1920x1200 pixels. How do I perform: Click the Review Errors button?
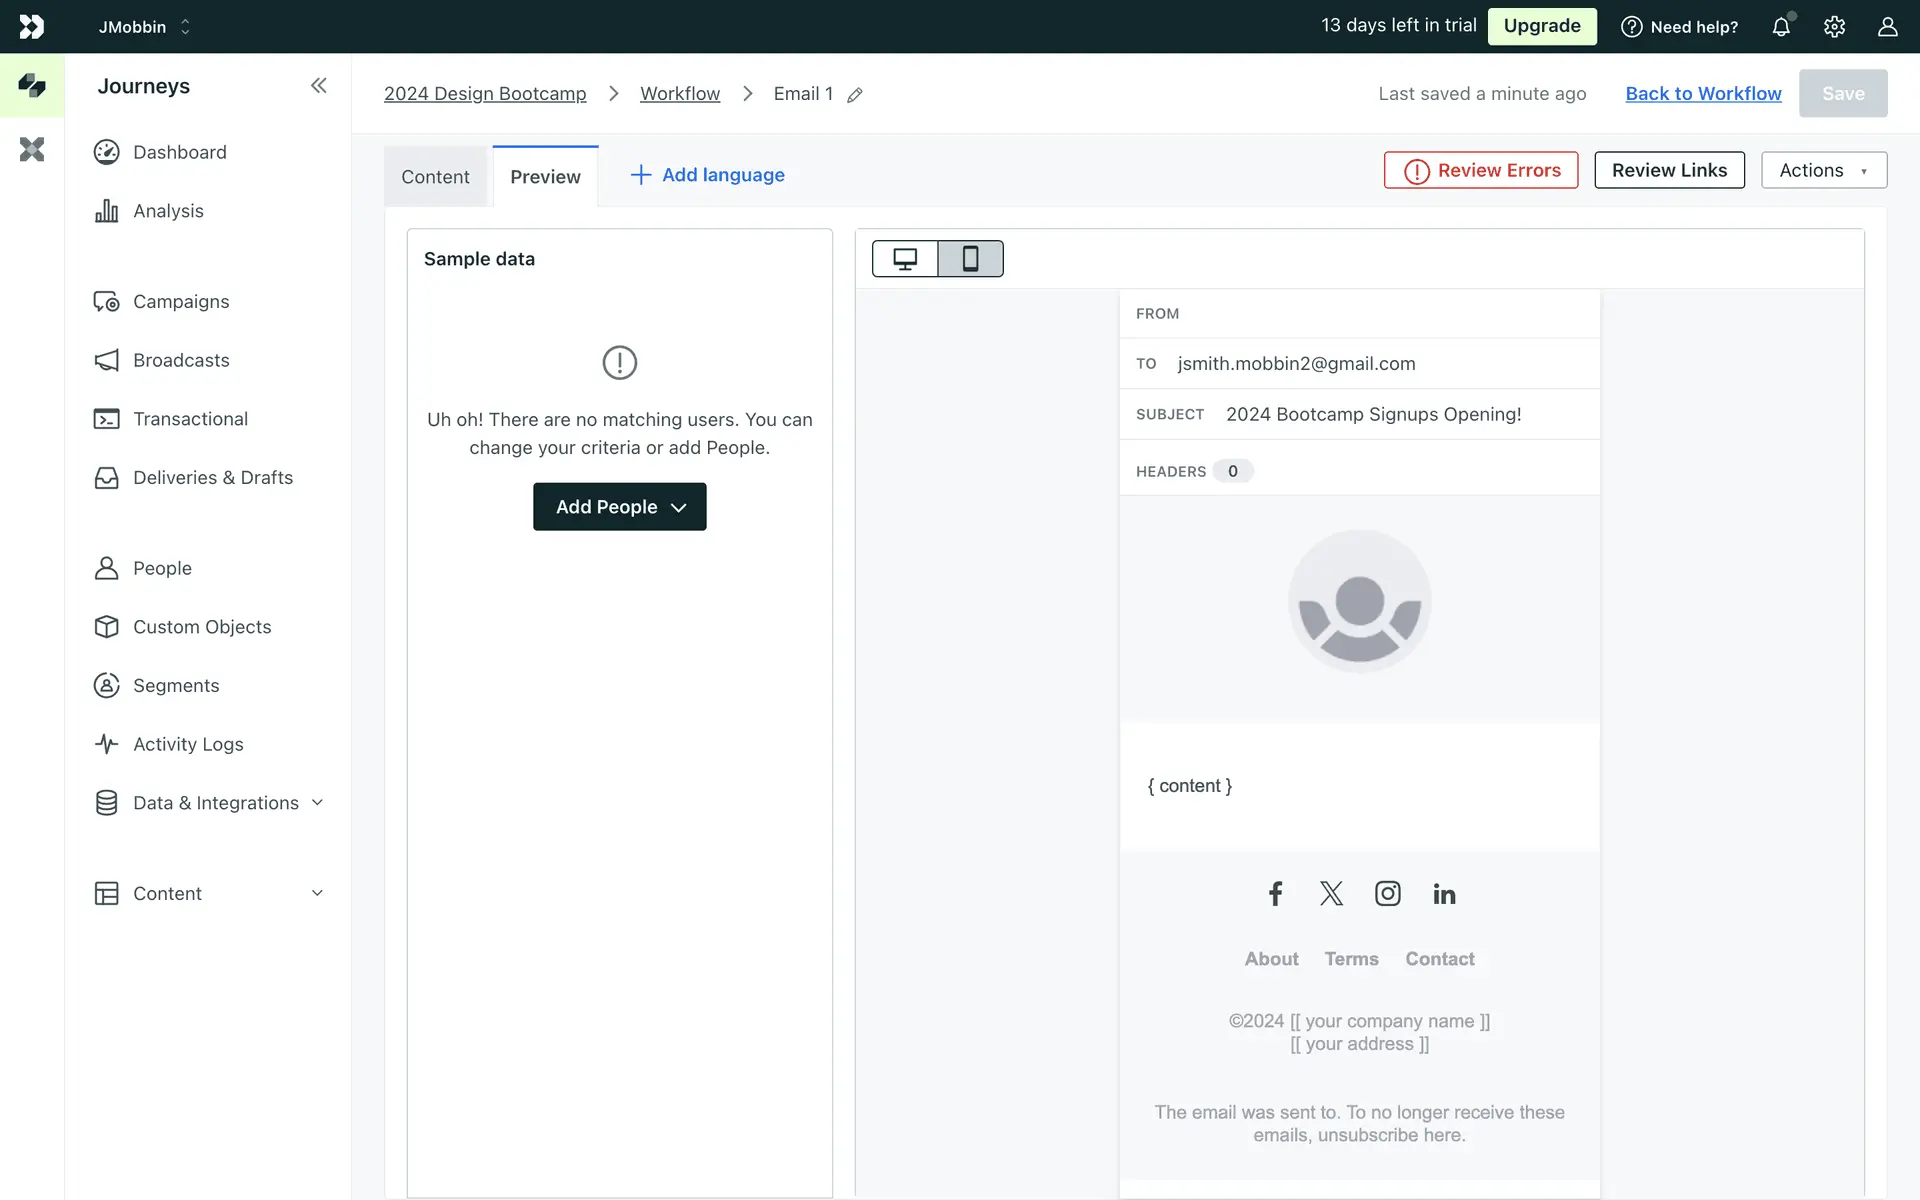coord(1481,170)
